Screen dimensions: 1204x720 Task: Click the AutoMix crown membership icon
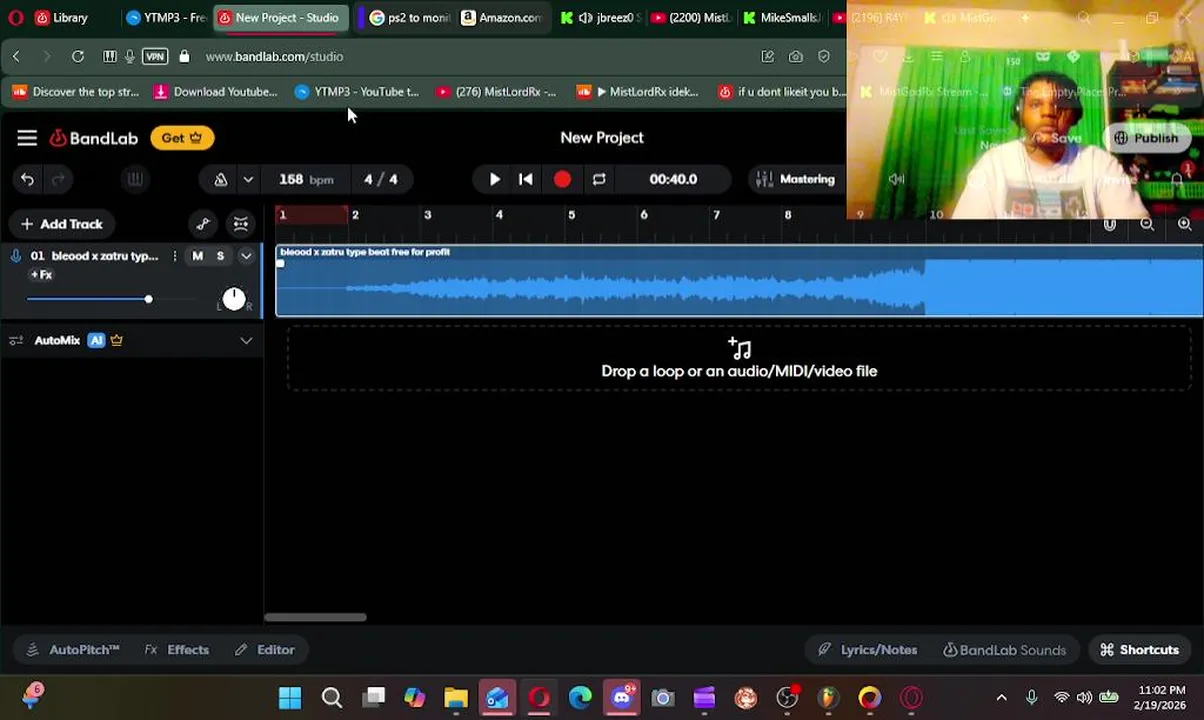117,340
